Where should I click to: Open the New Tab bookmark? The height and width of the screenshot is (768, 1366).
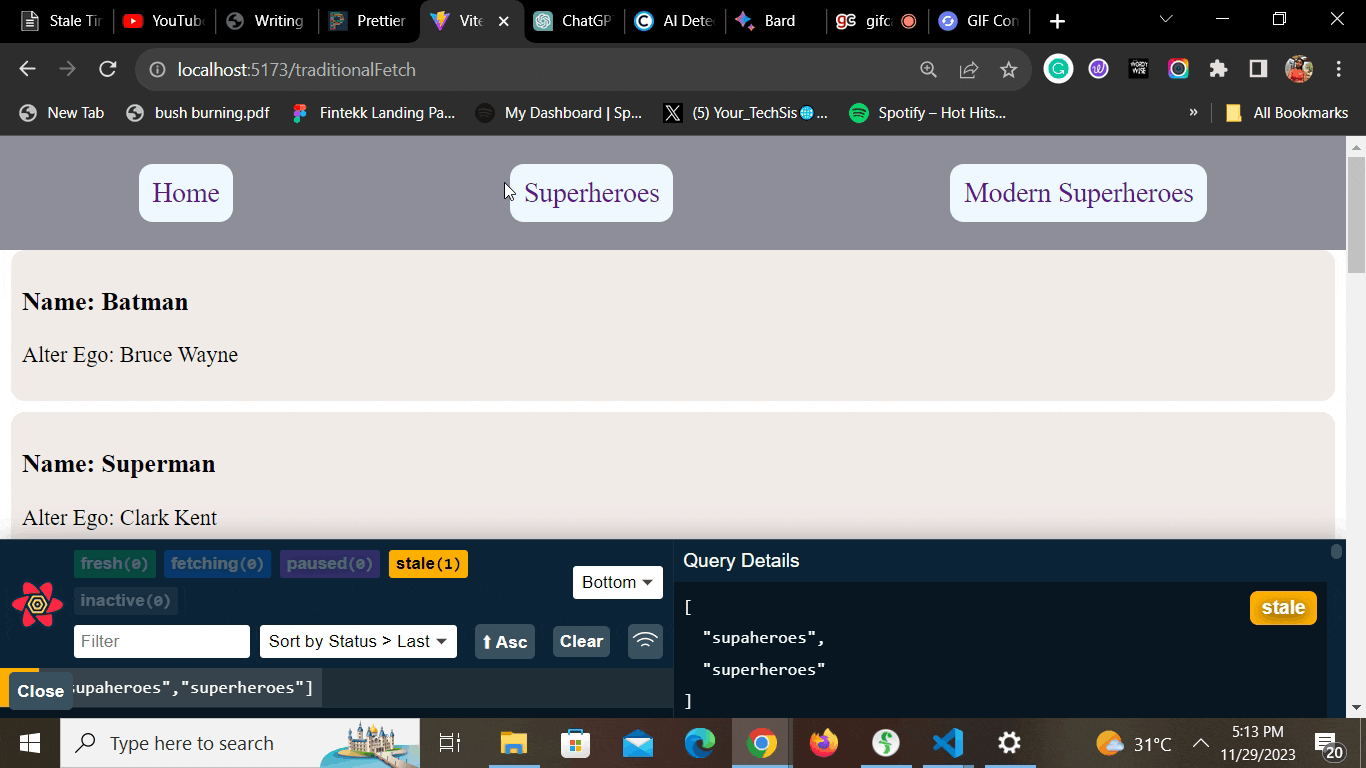62,113
